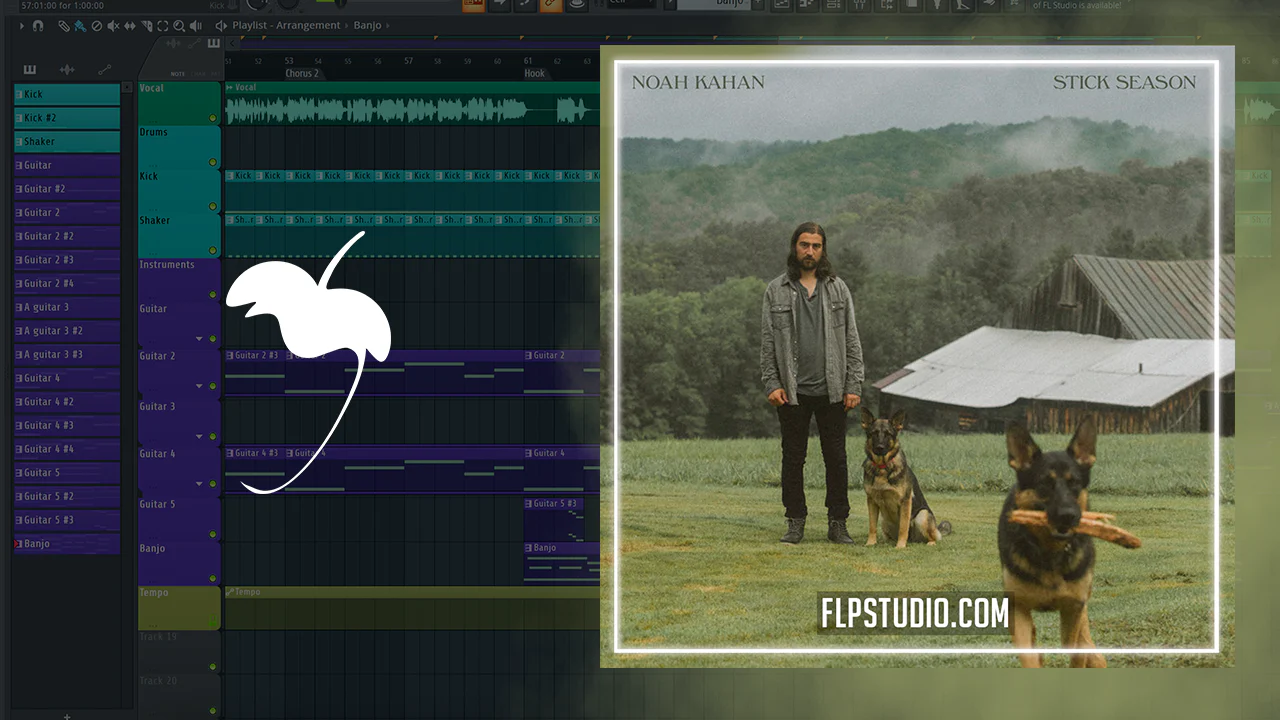Add new pattern with picker plus button
This screenshot has height=720, width=1280.
67,715
